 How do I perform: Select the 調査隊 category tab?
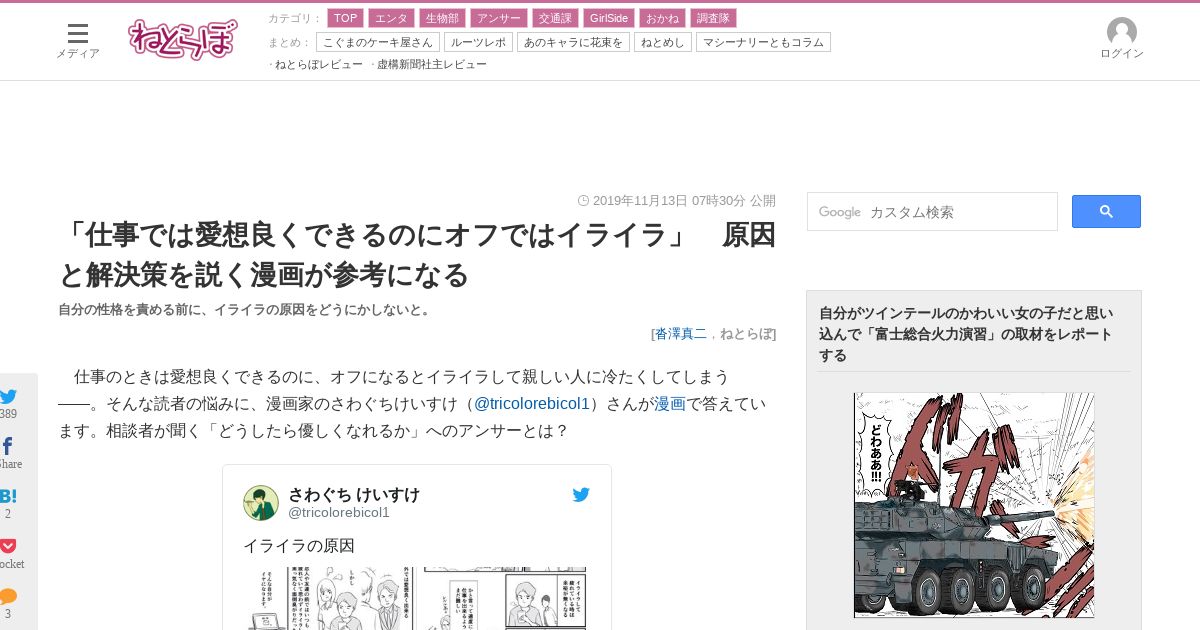click(713, 18)
